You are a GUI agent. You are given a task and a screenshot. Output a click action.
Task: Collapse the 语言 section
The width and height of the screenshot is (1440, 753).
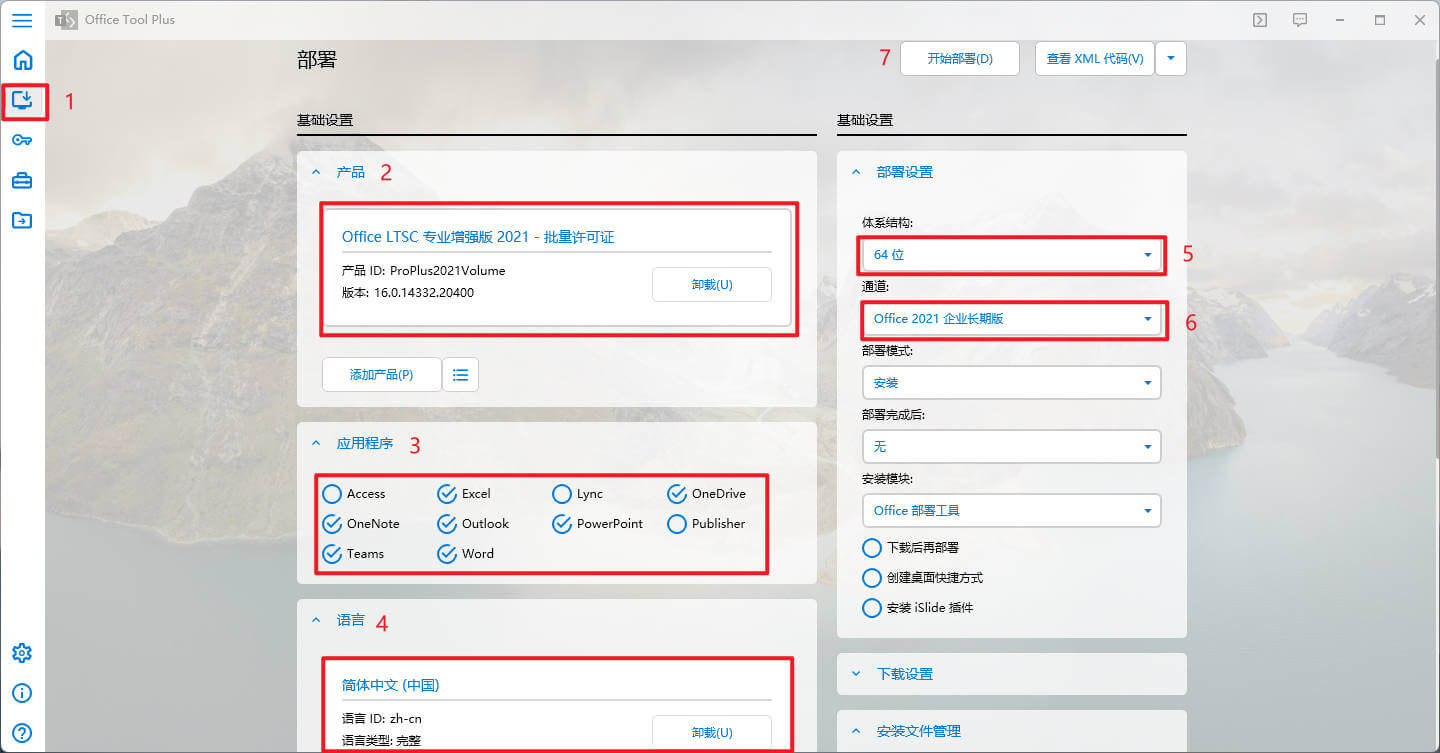316,621
